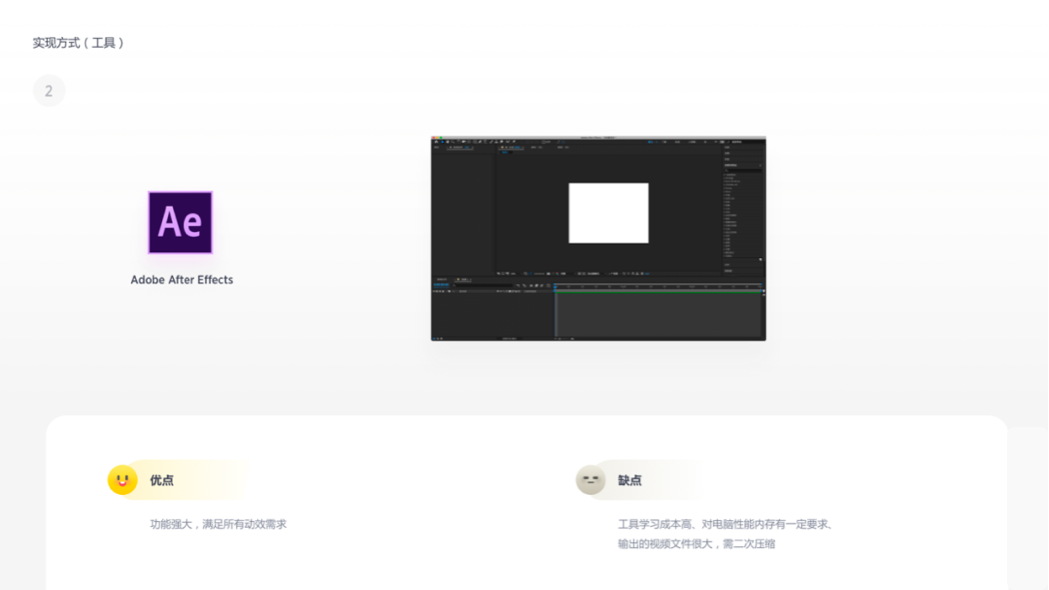Click the circled number 2 badge
Viewport: 1049px width, 590px height.
click(49, 91)
